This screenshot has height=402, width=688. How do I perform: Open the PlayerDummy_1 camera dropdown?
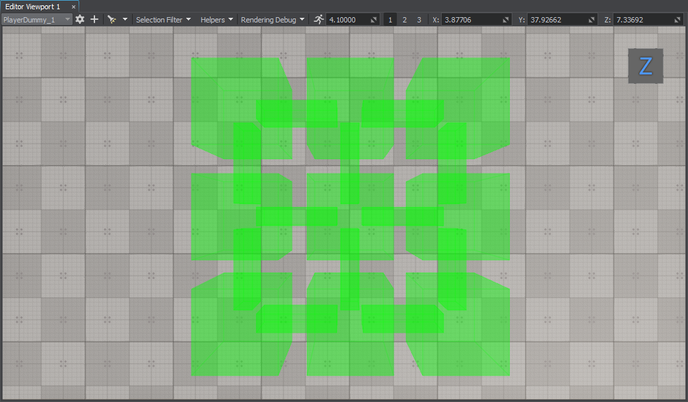click(37, 20)
